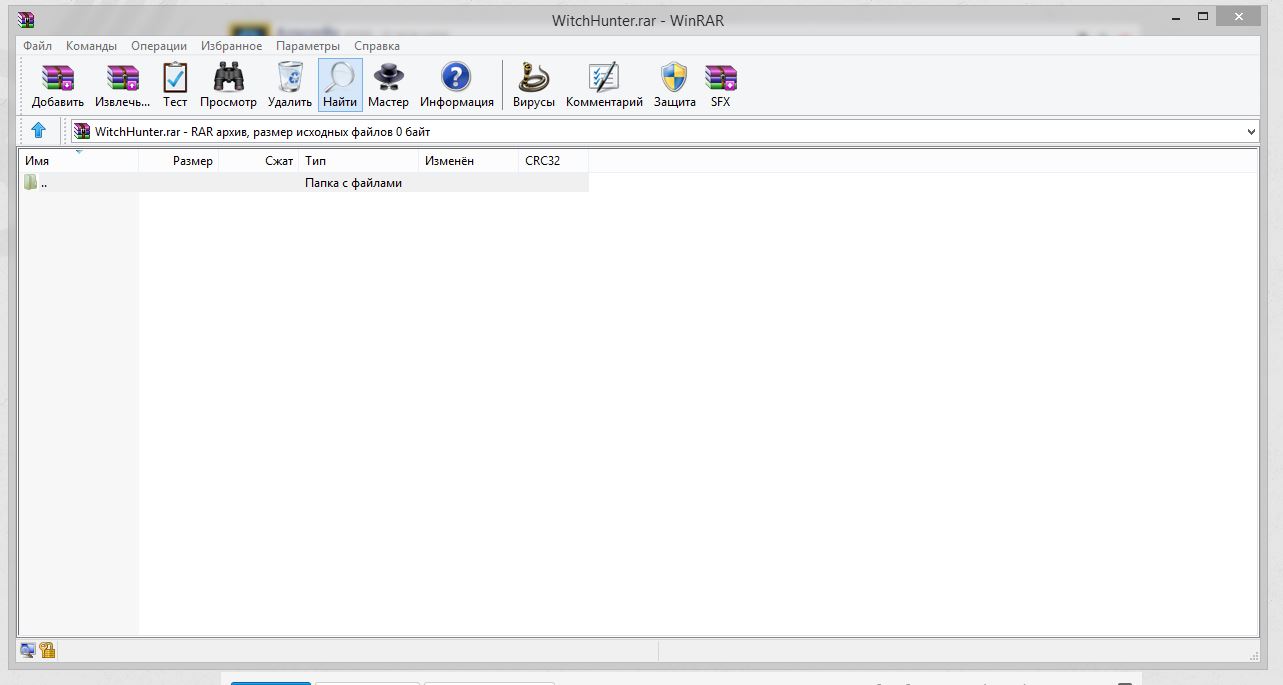Maximize the WinRAR window
The height and width of the screenshot is (685, 1283).
point(1203,16)
